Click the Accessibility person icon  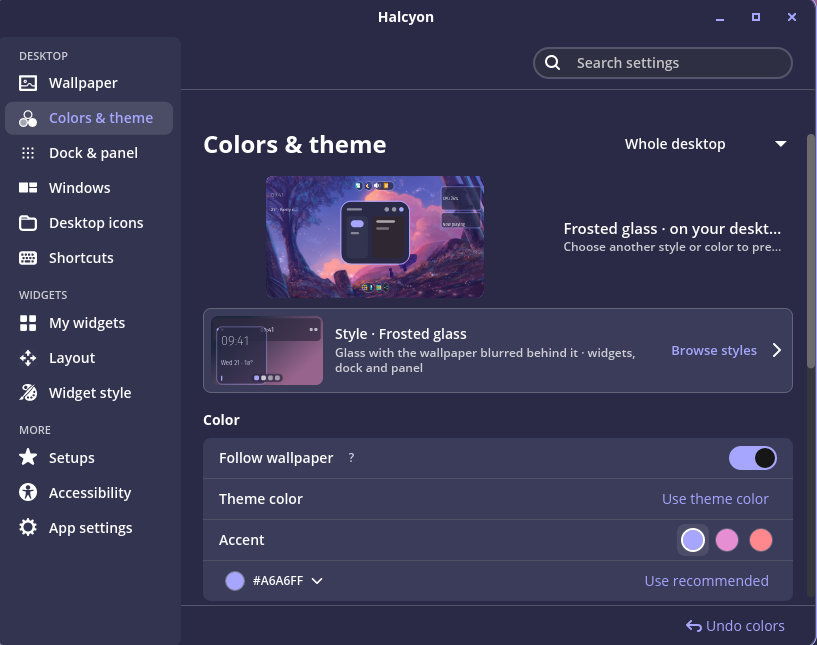[28, 492]
